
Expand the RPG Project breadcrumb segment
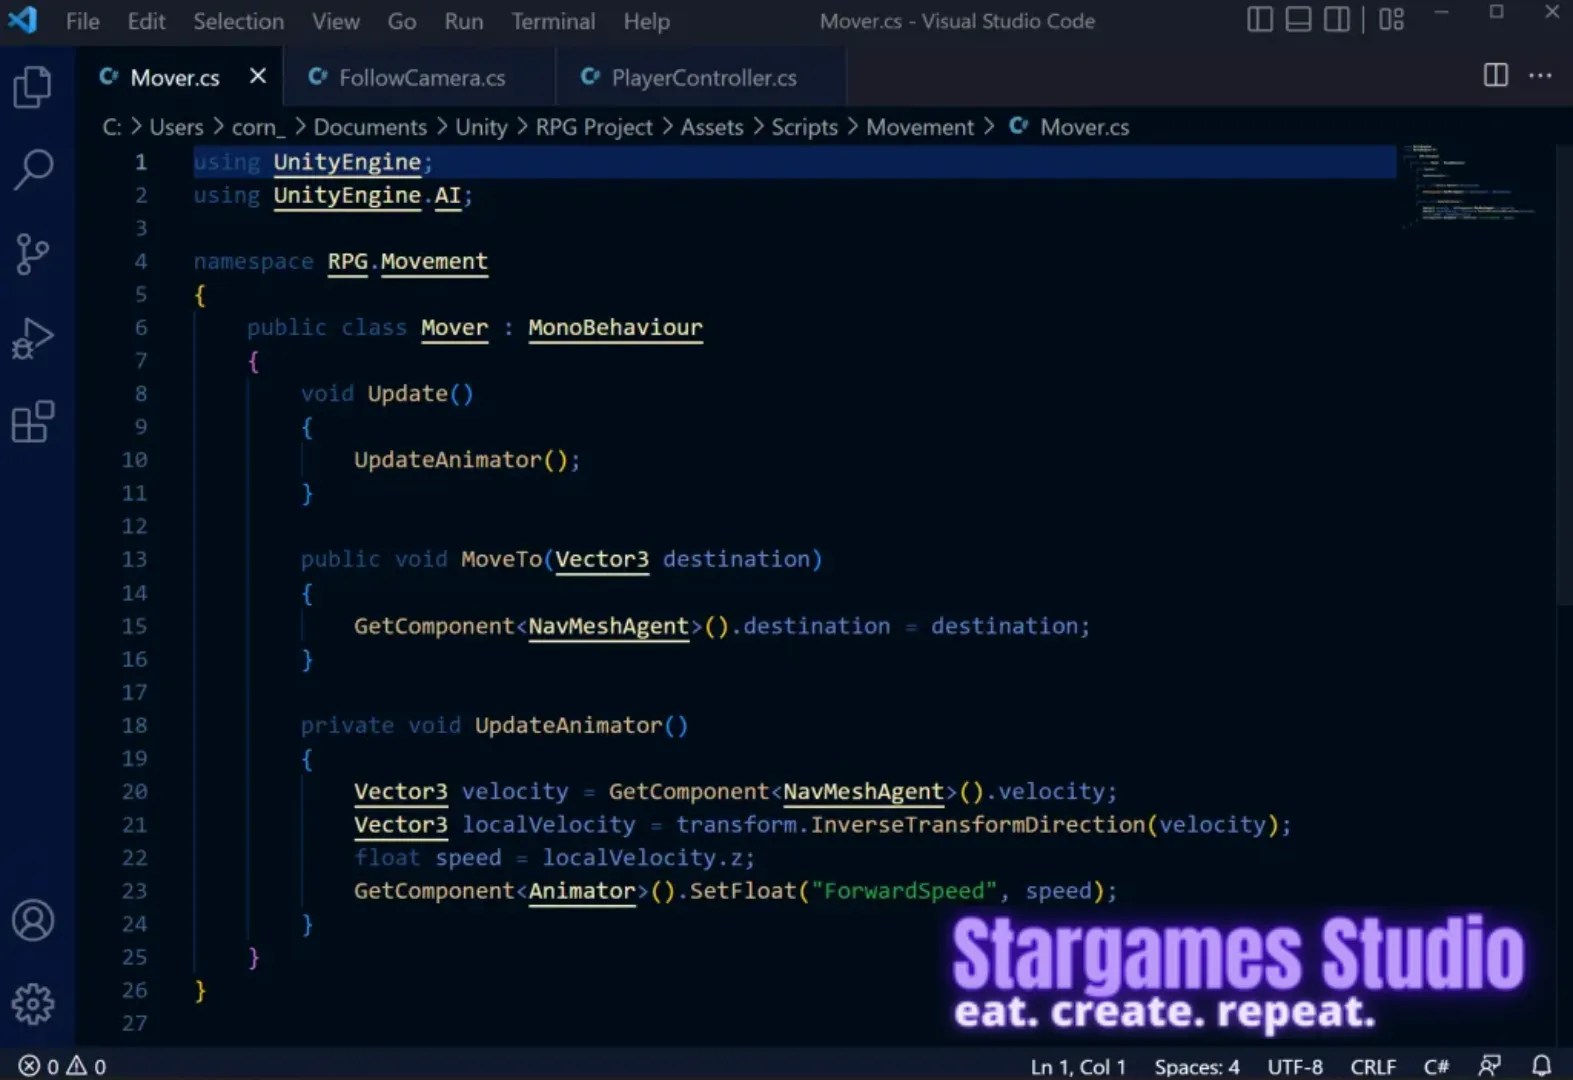coord(594,127)
